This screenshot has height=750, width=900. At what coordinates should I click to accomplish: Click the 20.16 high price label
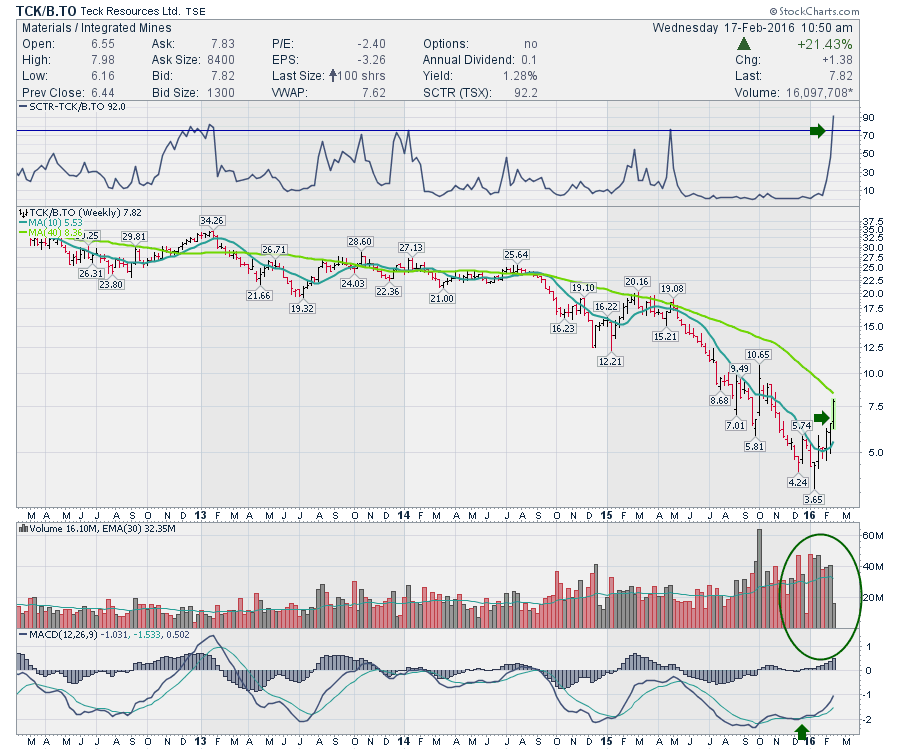[x=637, y=282]
